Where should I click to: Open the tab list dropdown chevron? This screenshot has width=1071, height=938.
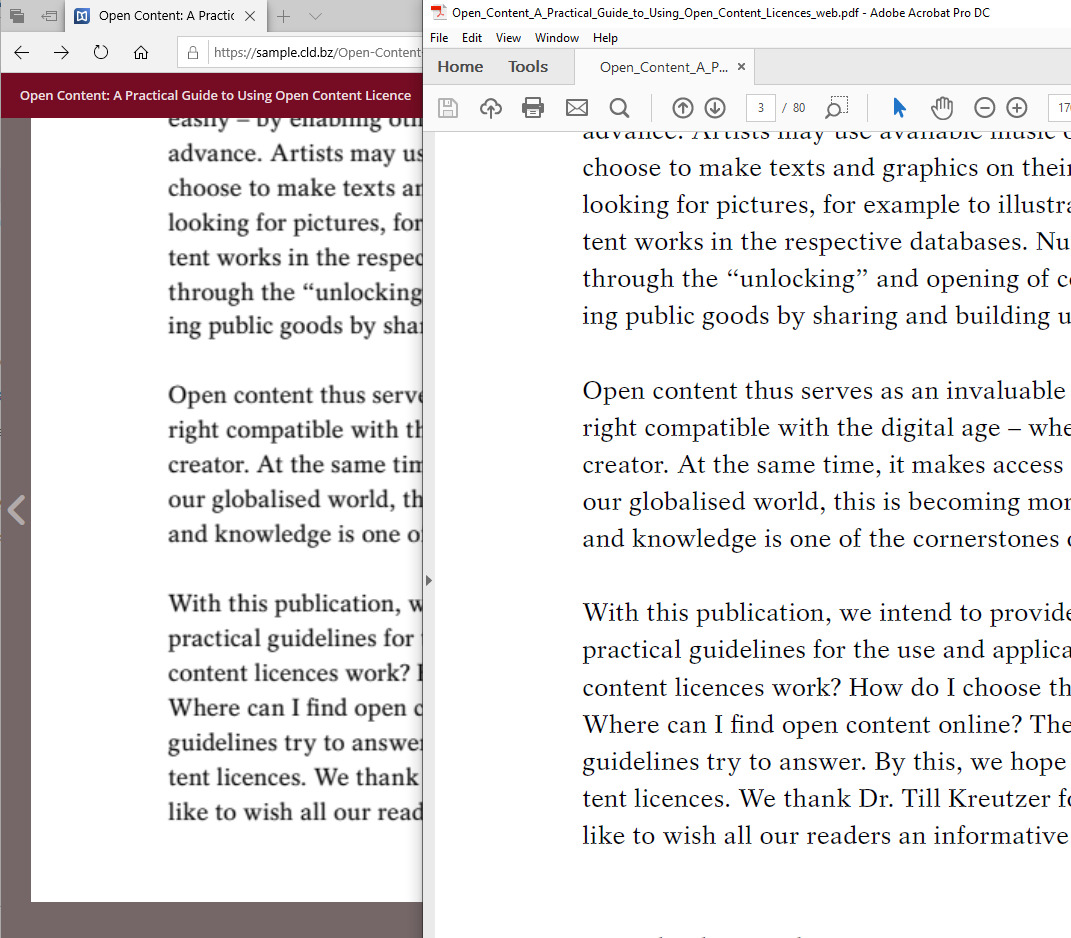coord(315,16)
